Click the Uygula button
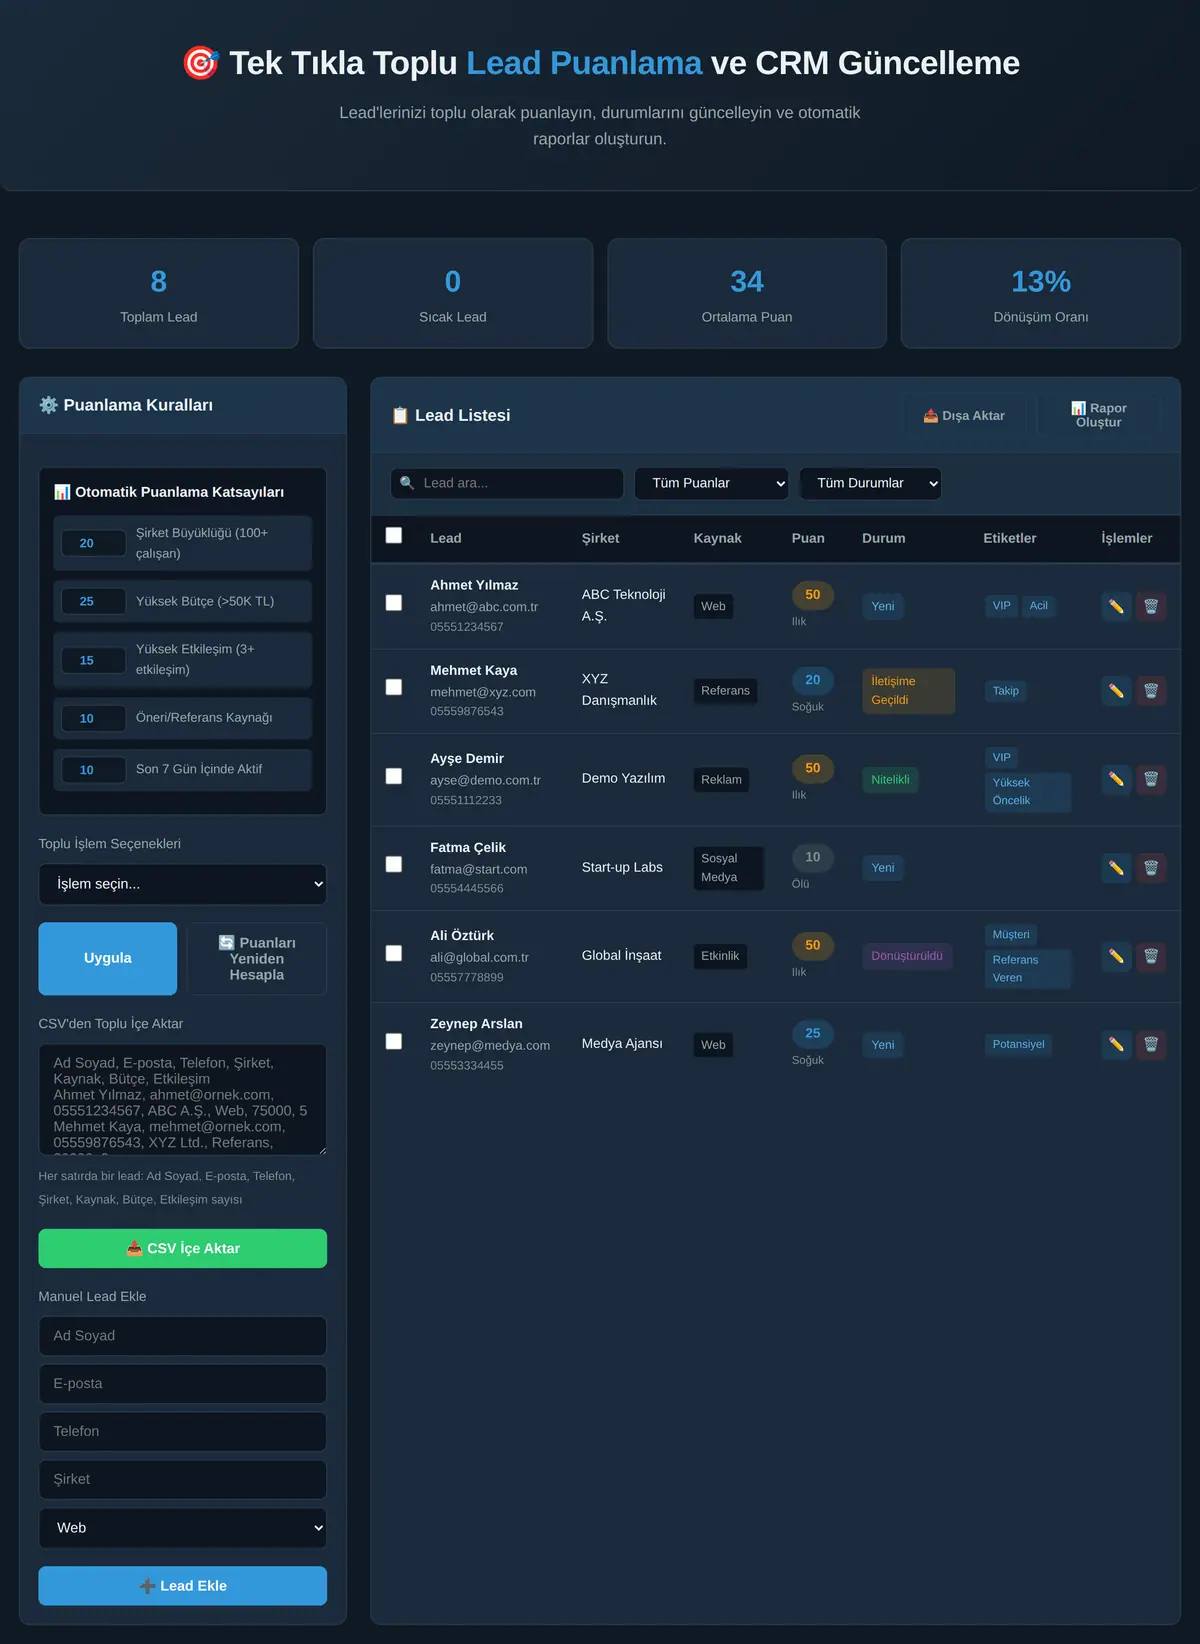 pyautogui.click(x=108, y=958)
